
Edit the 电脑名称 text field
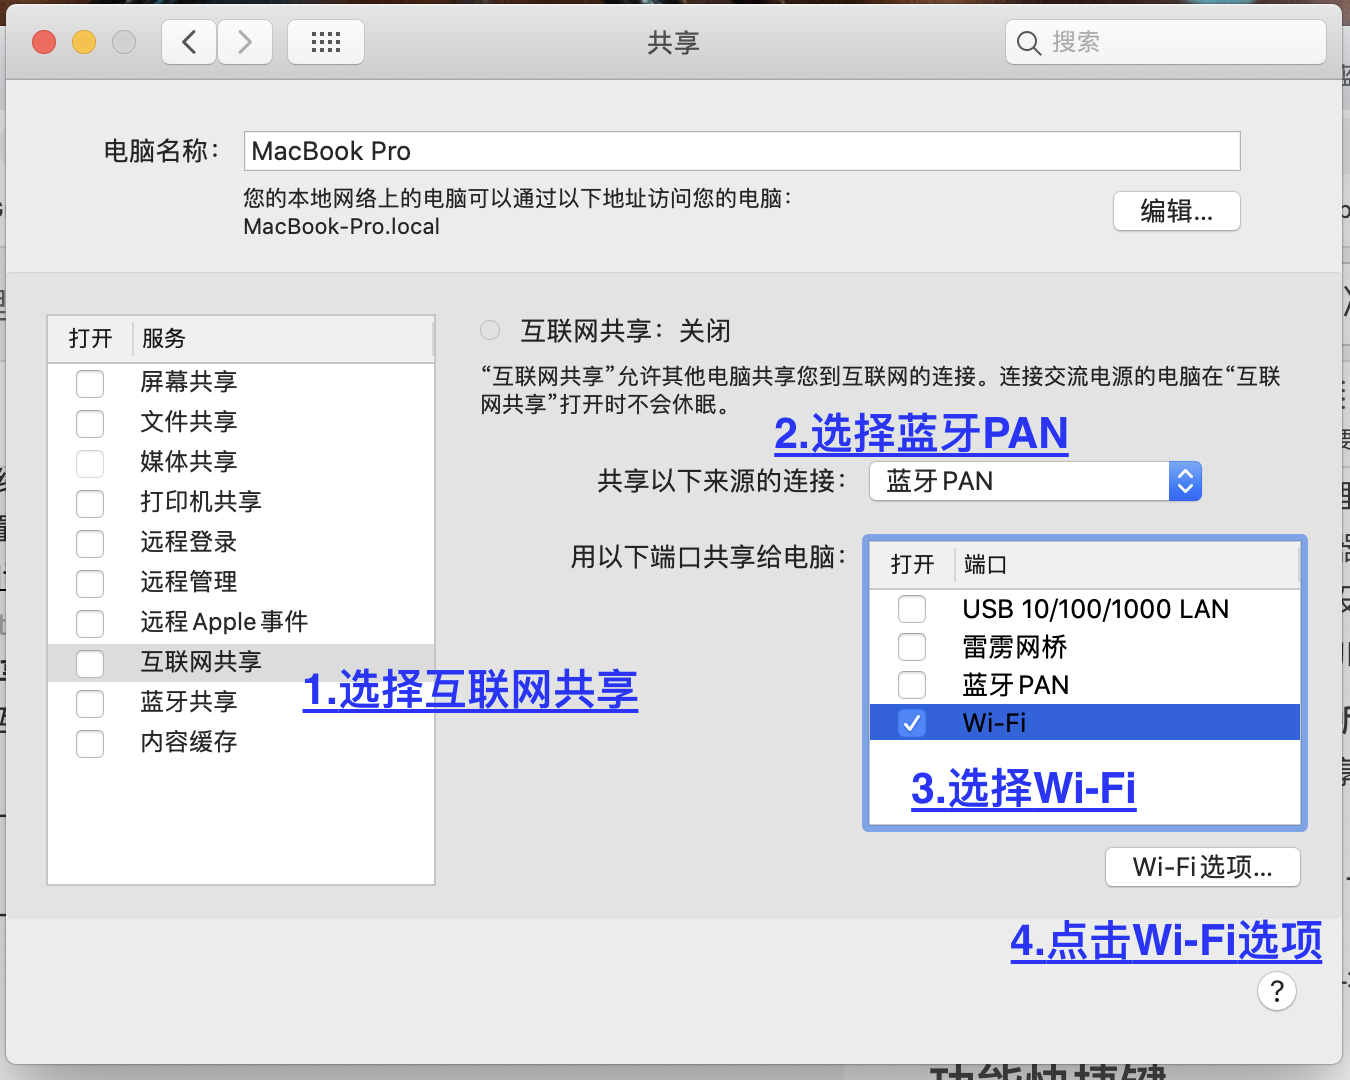(742, 151)
